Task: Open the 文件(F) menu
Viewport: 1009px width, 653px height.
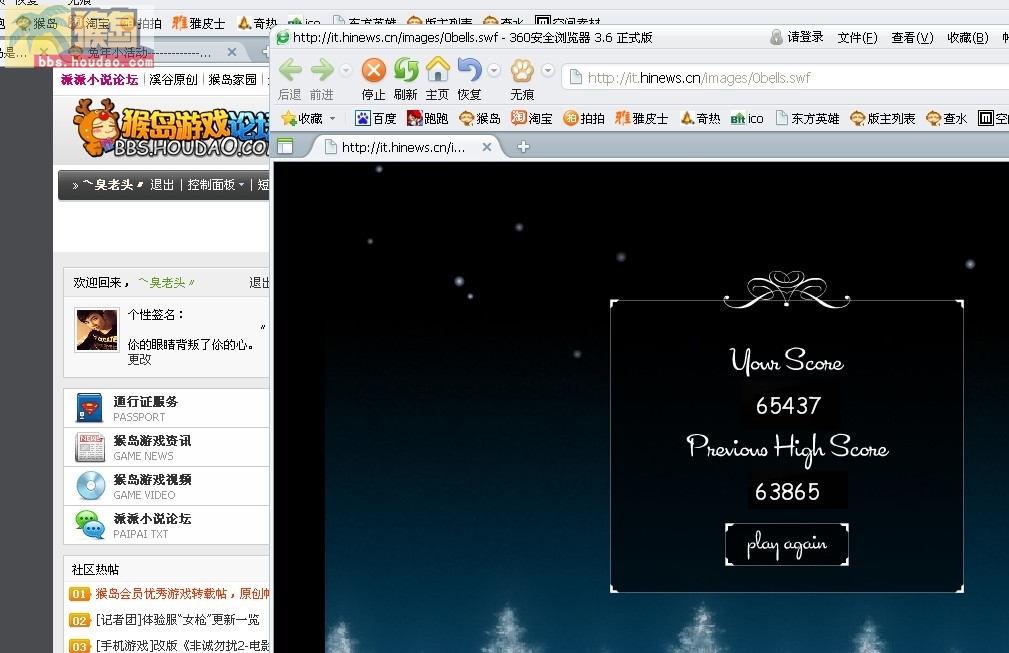Action: pos(857,37)
